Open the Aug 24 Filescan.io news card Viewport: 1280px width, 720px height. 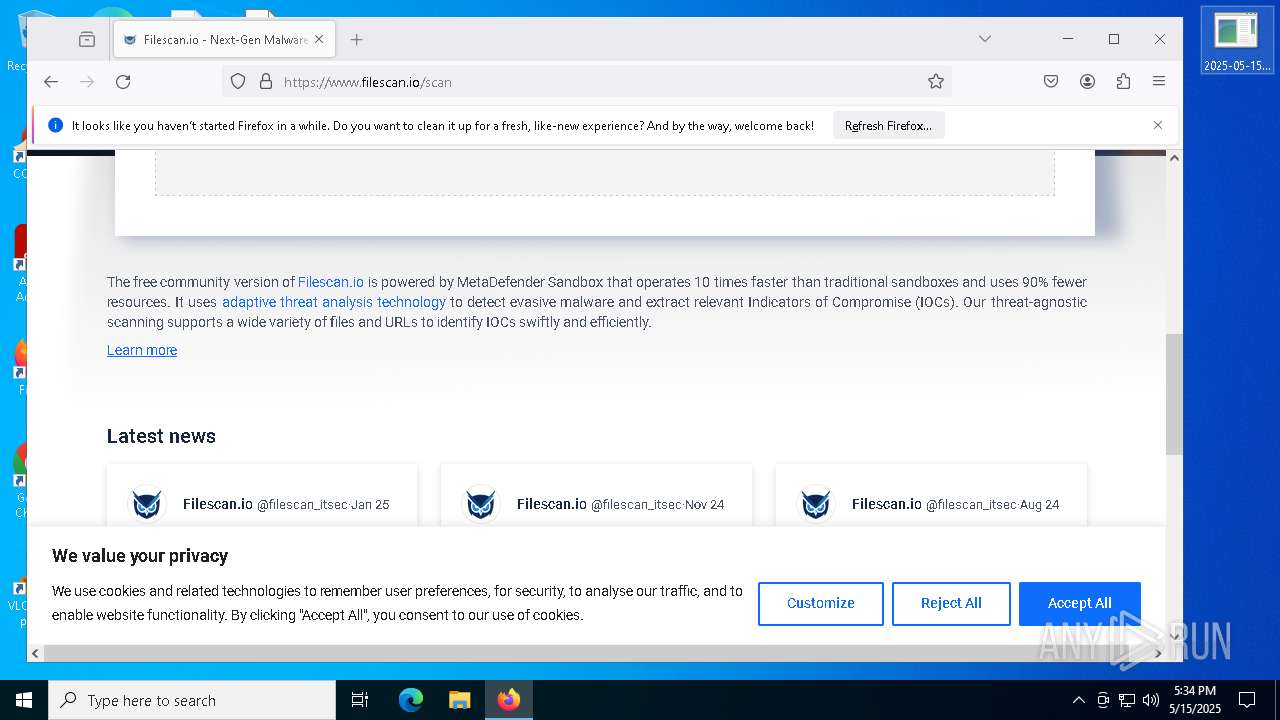point(931,496)
